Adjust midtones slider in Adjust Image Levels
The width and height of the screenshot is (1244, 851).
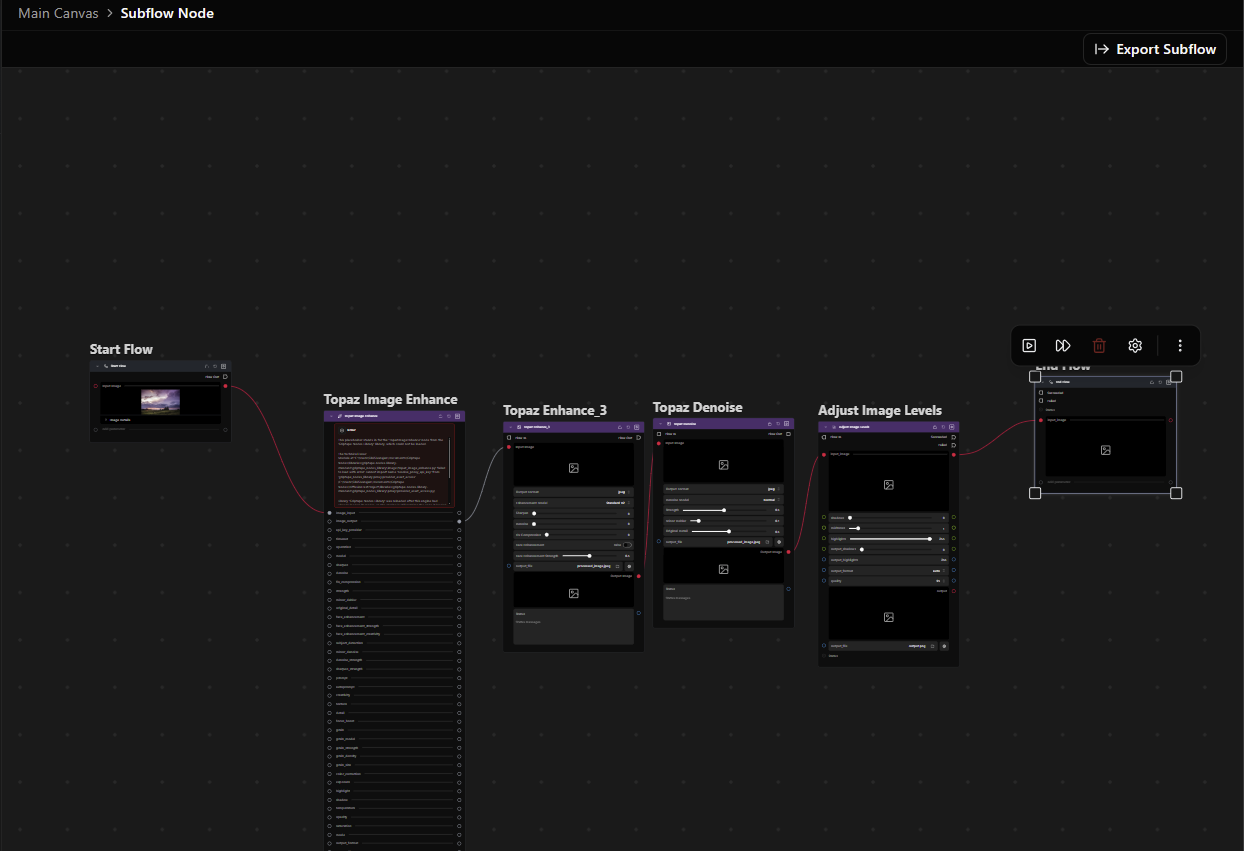[890, 528]
